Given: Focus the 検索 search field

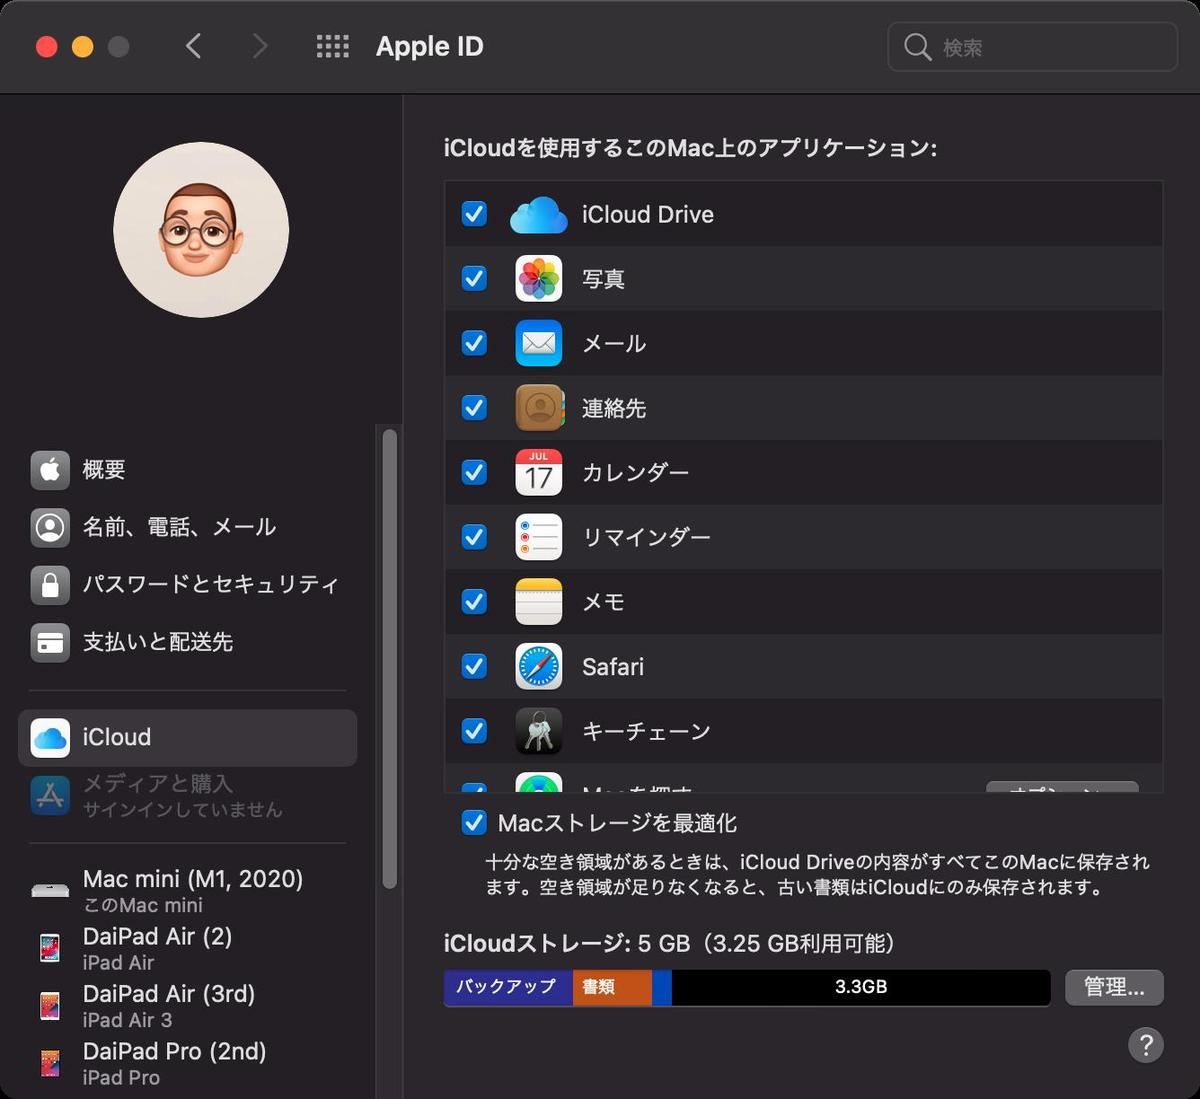Looking at the screenshot, I should (x=1032, y=47).
